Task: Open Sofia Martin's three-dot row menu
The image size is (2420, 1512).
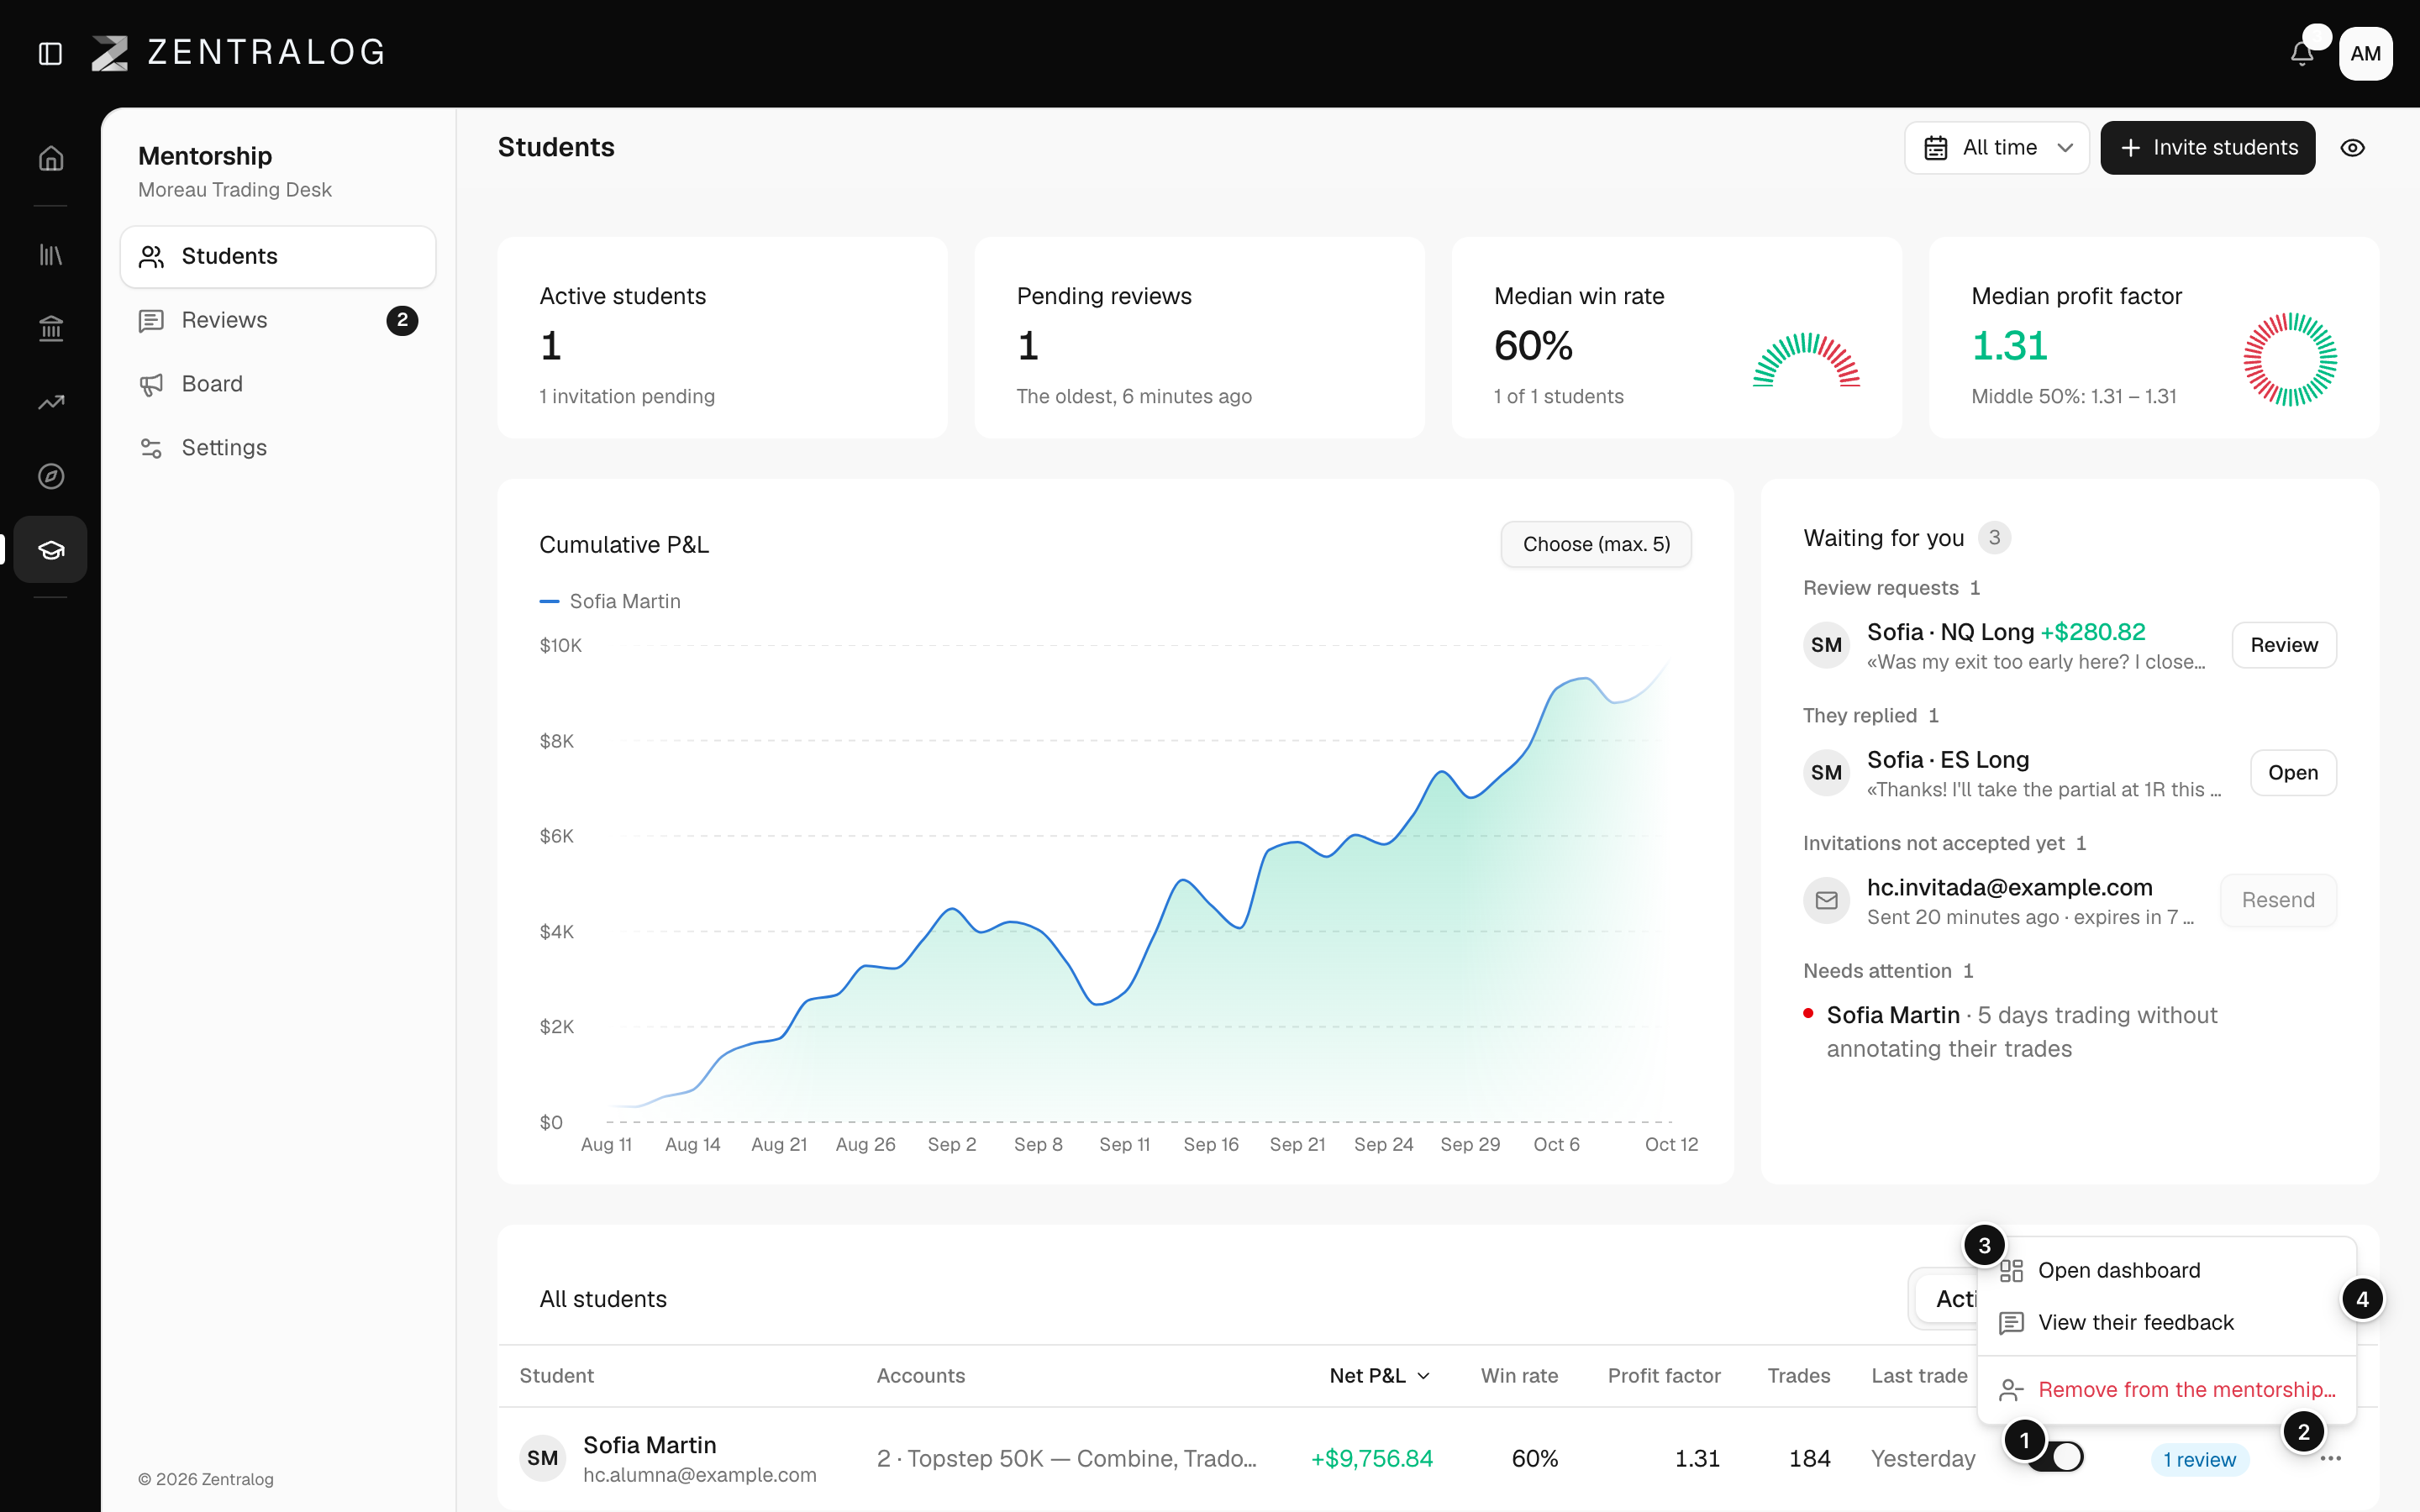Action: point(2331,1458)
